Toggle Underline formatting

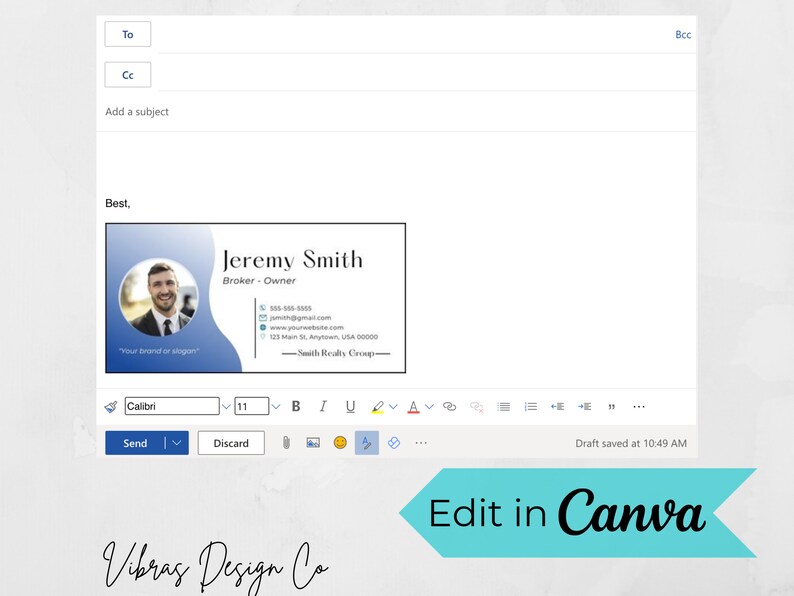350,407
